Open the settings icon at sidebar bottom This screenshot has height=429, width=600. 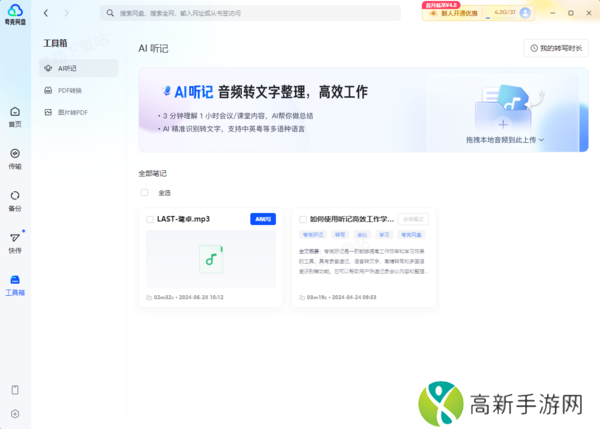pos(15,414)
